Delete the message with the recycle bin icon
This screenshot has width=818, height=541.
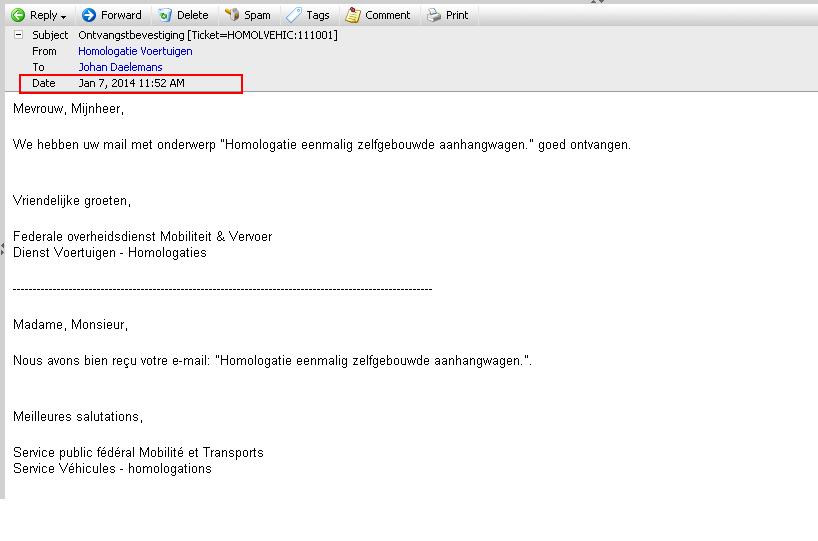pos(166,15)
